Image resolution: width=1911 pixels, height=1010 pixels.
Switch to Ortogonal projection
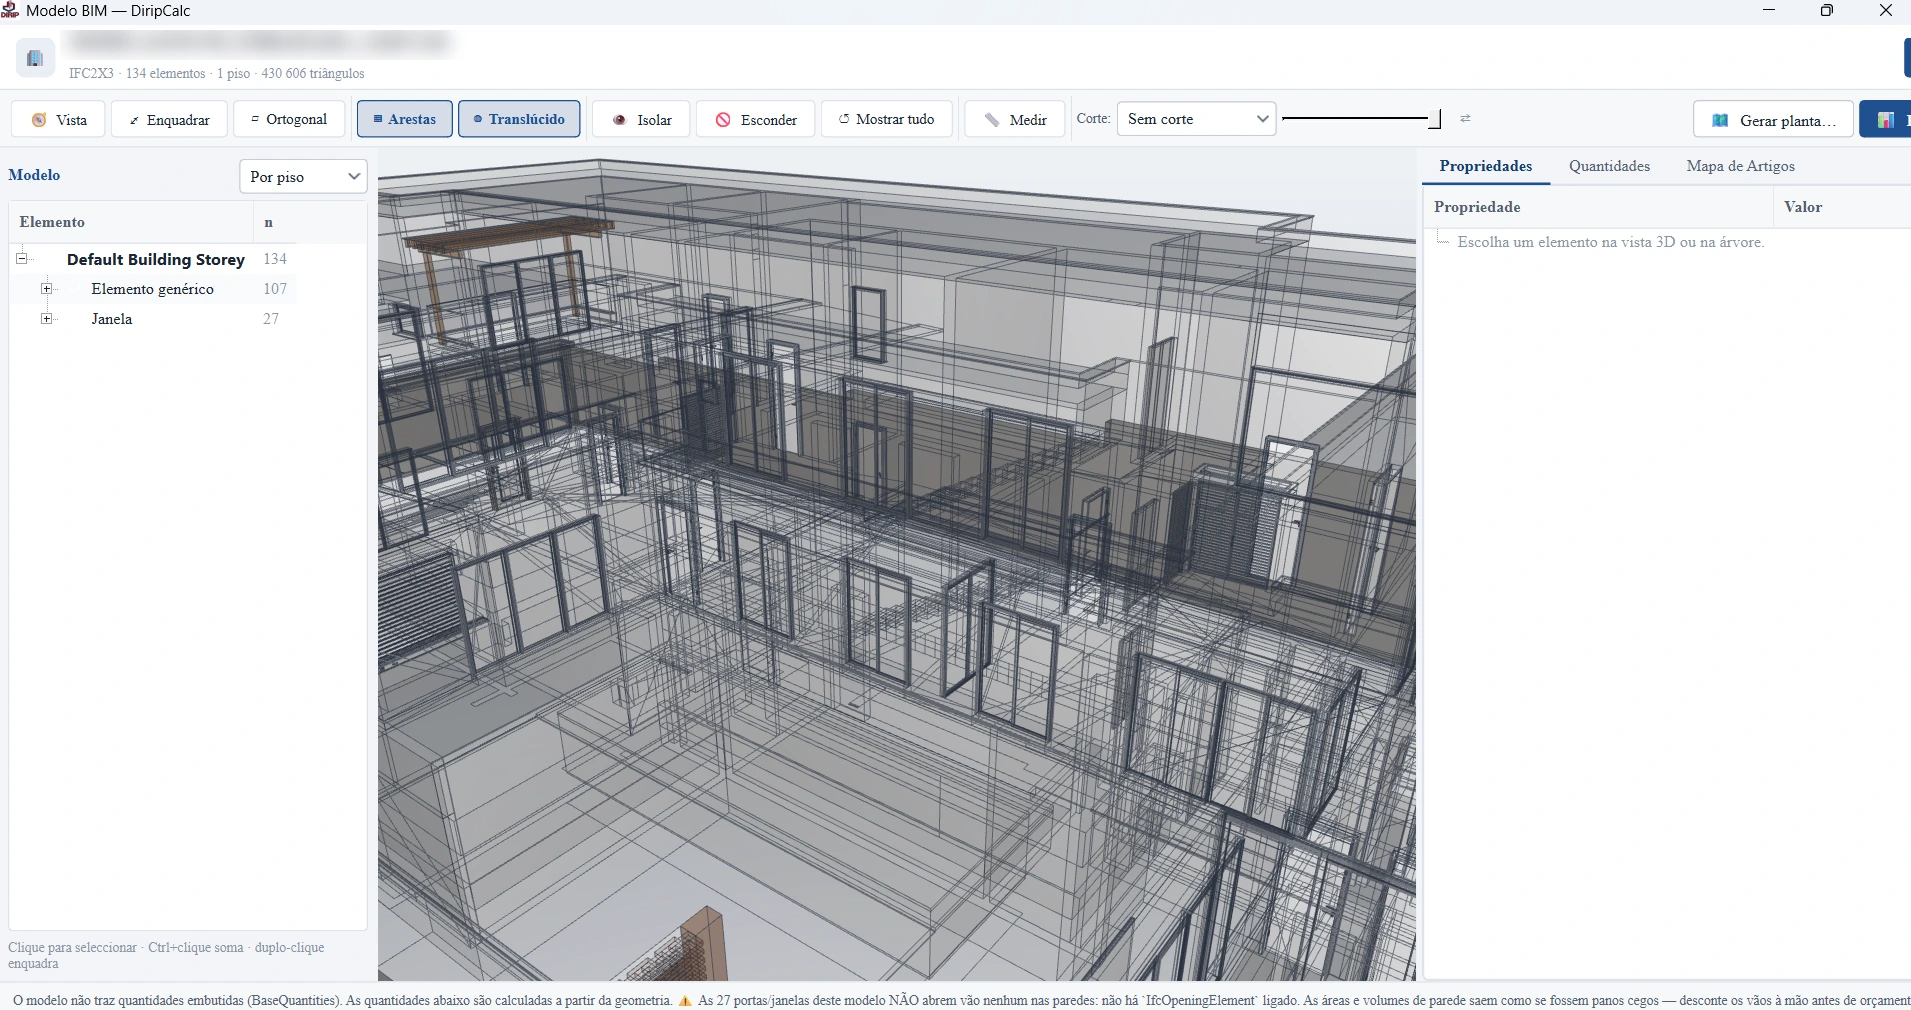(289, 119)
